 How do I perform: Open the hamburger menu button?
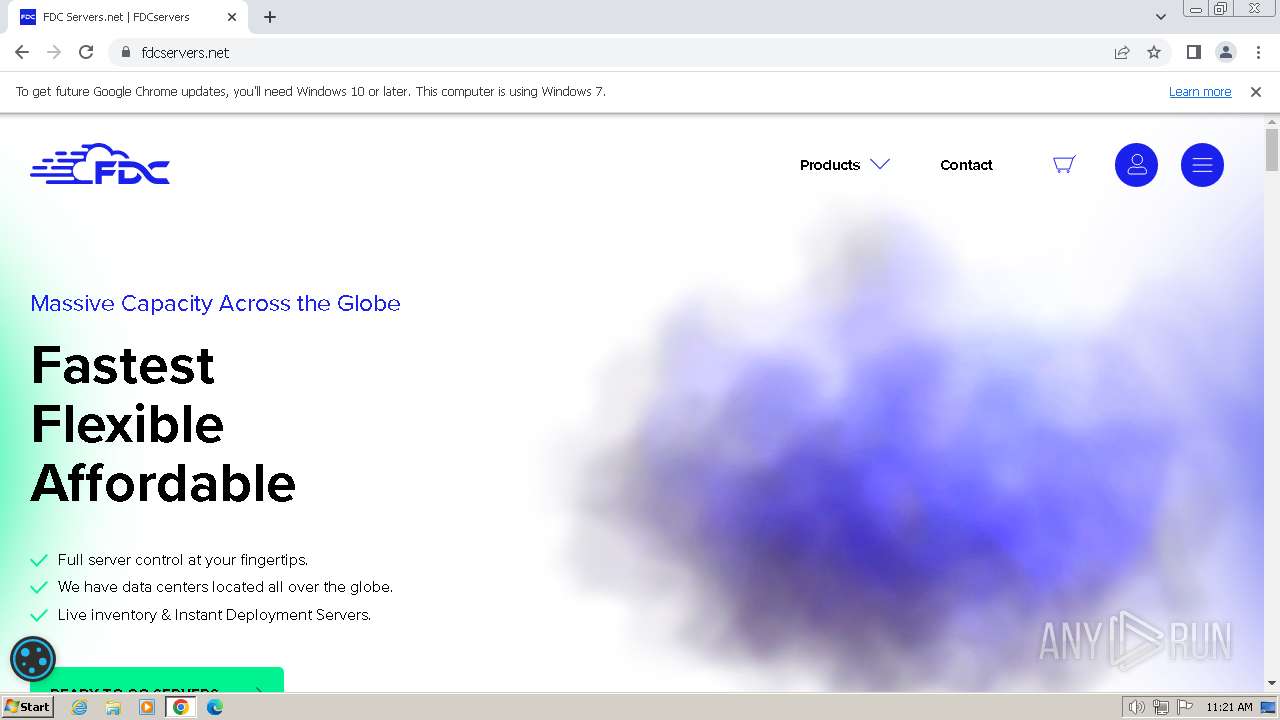pyautogui.click(x=1202, y=165)
